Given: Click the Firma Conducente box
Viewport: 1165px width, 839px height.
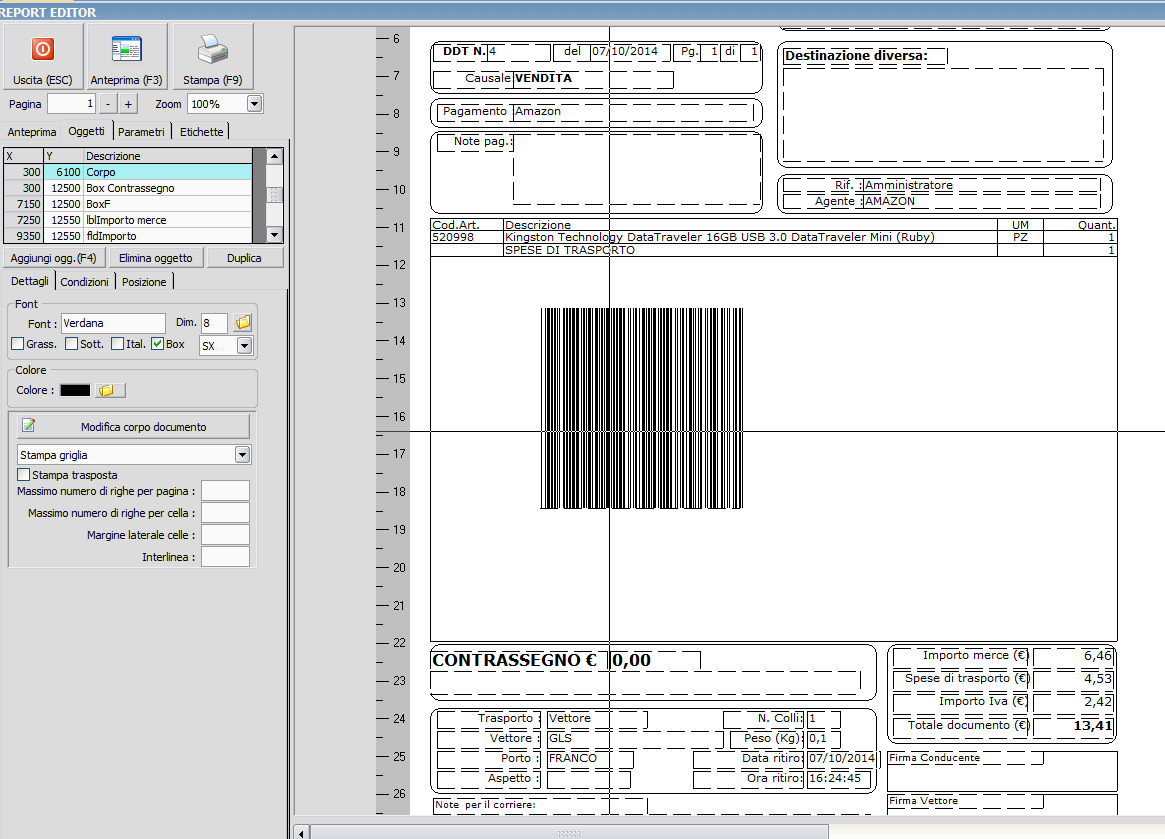Looking at the screenshot, I should [1002, 771].
